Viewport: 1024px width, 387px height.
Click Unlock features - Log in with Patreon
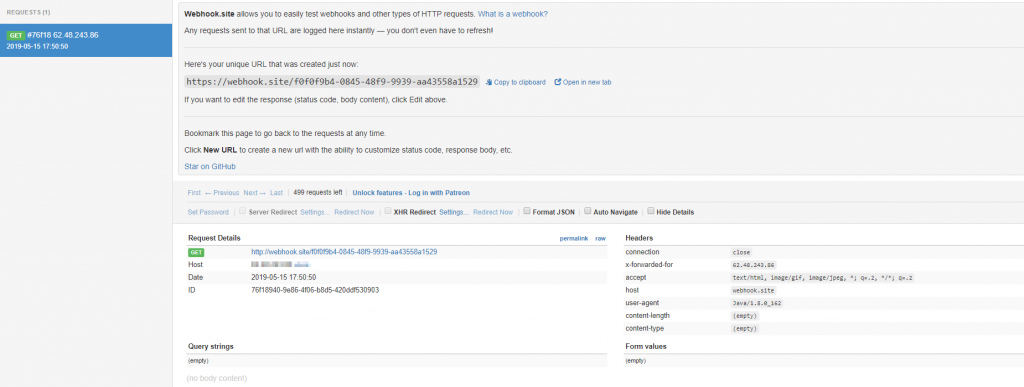click(411, 193)
